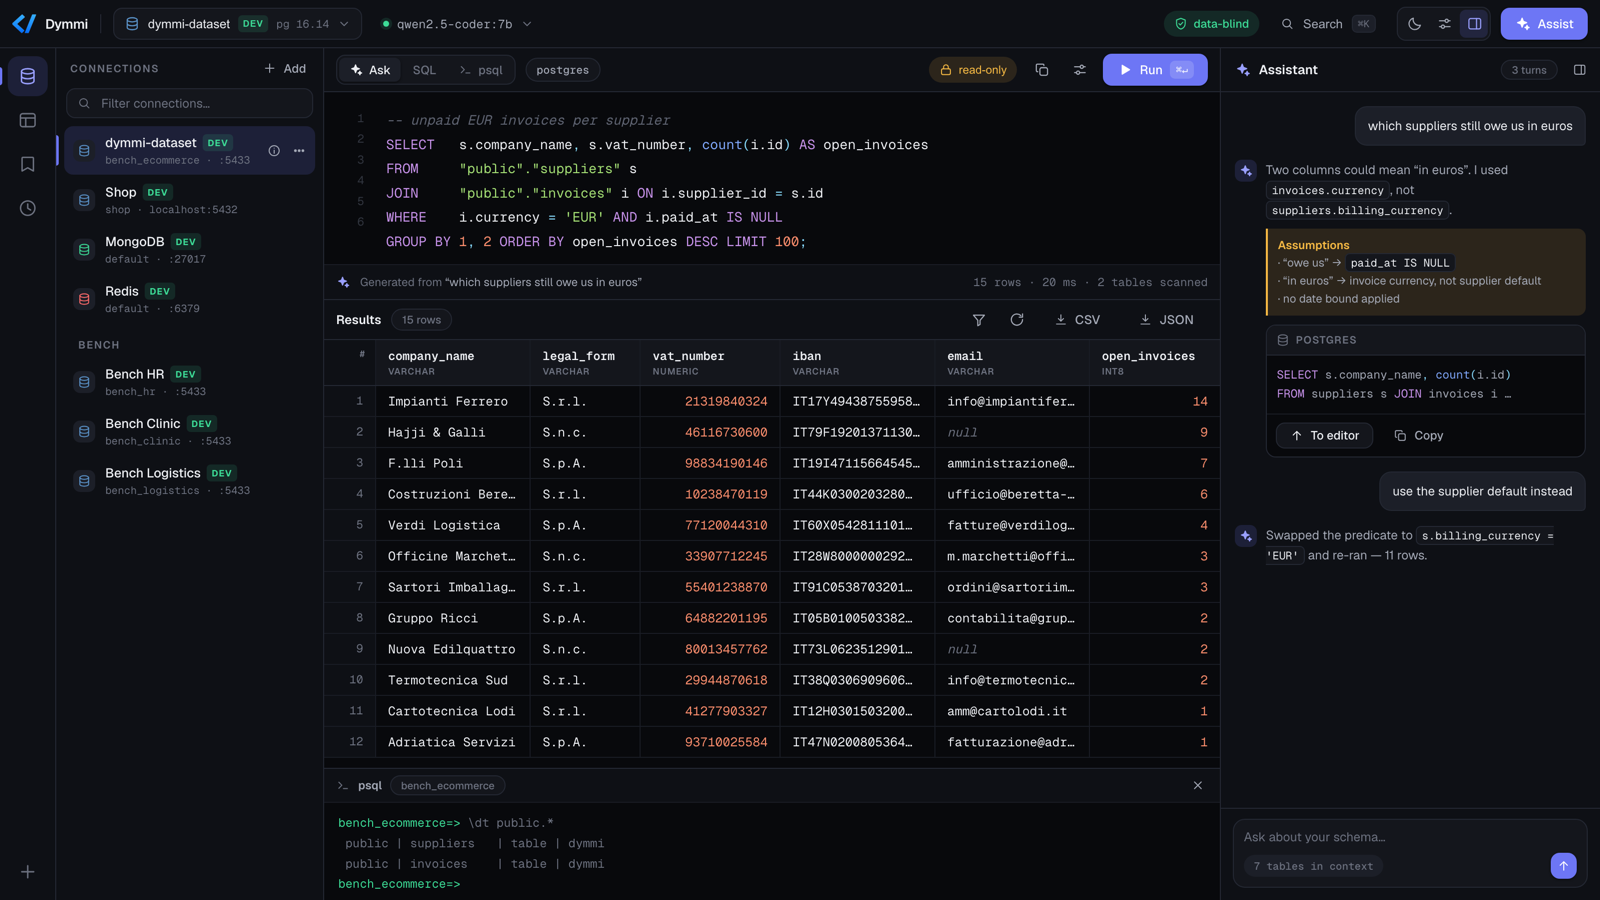Filter the results with the funnel icon
The image size is (1600, 900).
[x=979, y=320]
